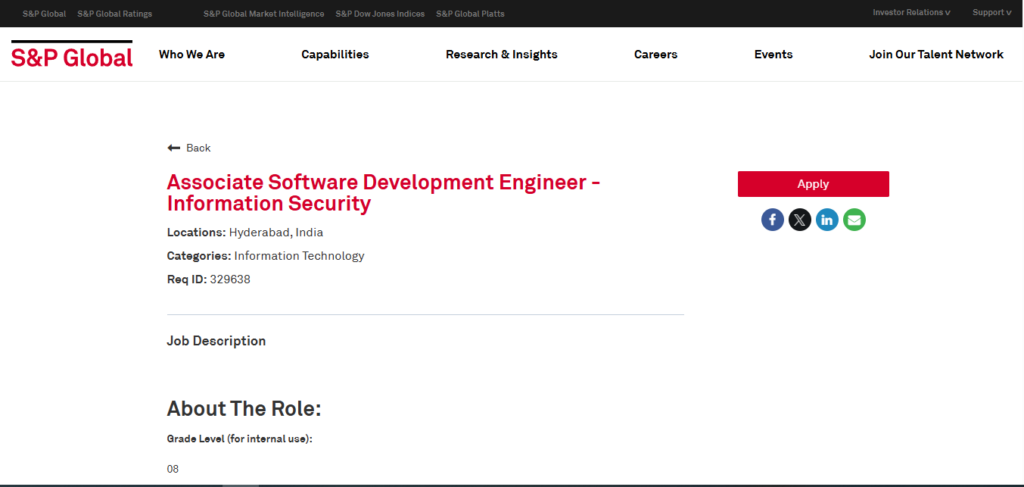
Task: Select location text Hyderabad, India
Action: [276, 232]
